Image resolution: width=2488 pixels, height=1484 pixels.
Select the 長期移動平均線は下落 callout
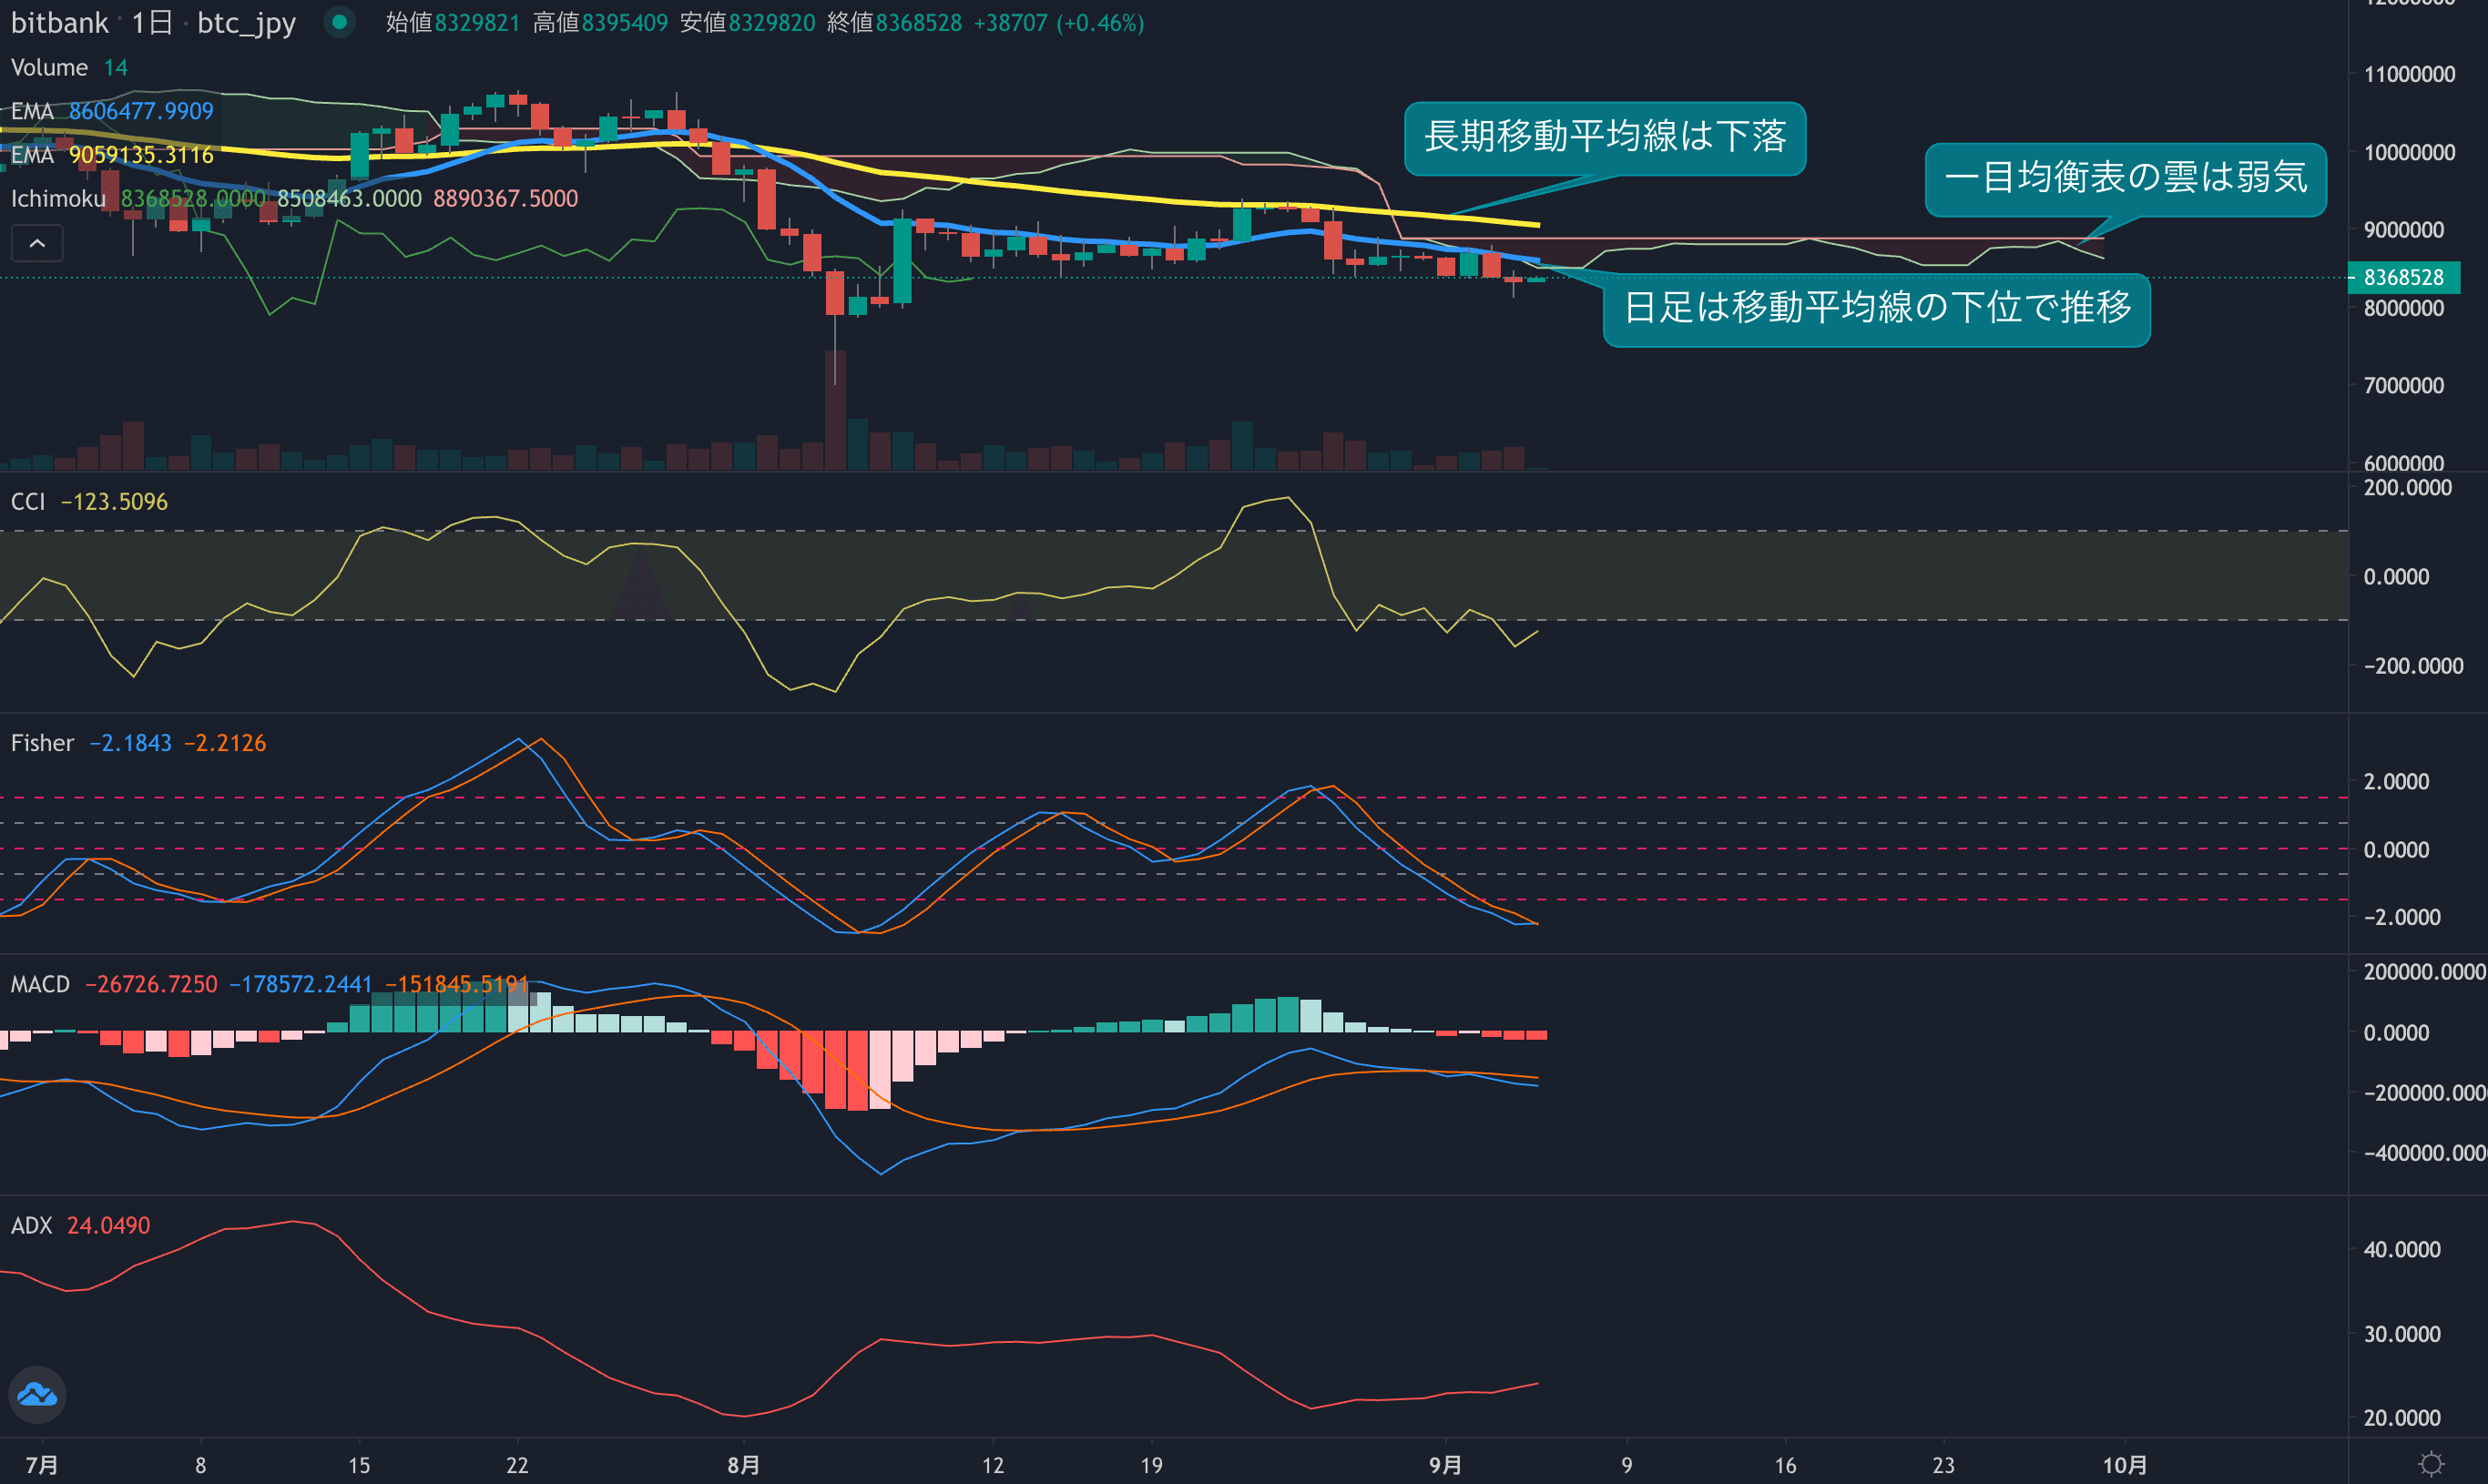coord(1604,137)
